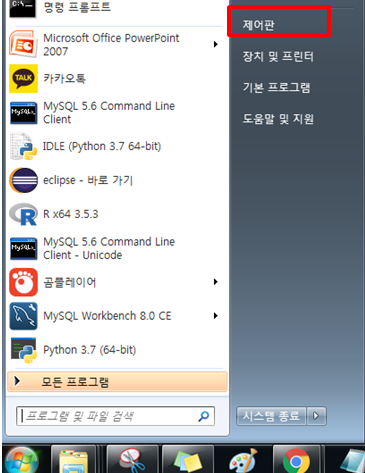Expand 곰플레이어 submenu arrow
The image size is (365, 473).
(216, 282)
